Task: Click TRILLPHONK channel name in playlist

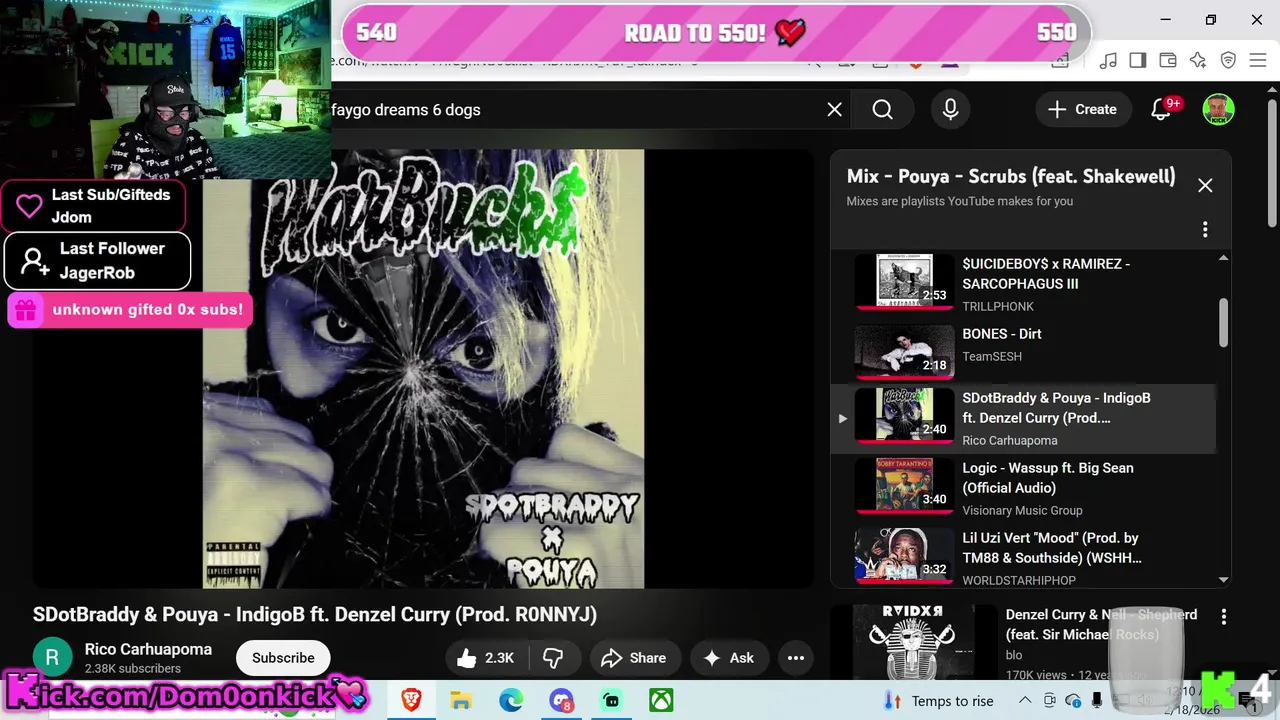Action: [x=998, y=307]
